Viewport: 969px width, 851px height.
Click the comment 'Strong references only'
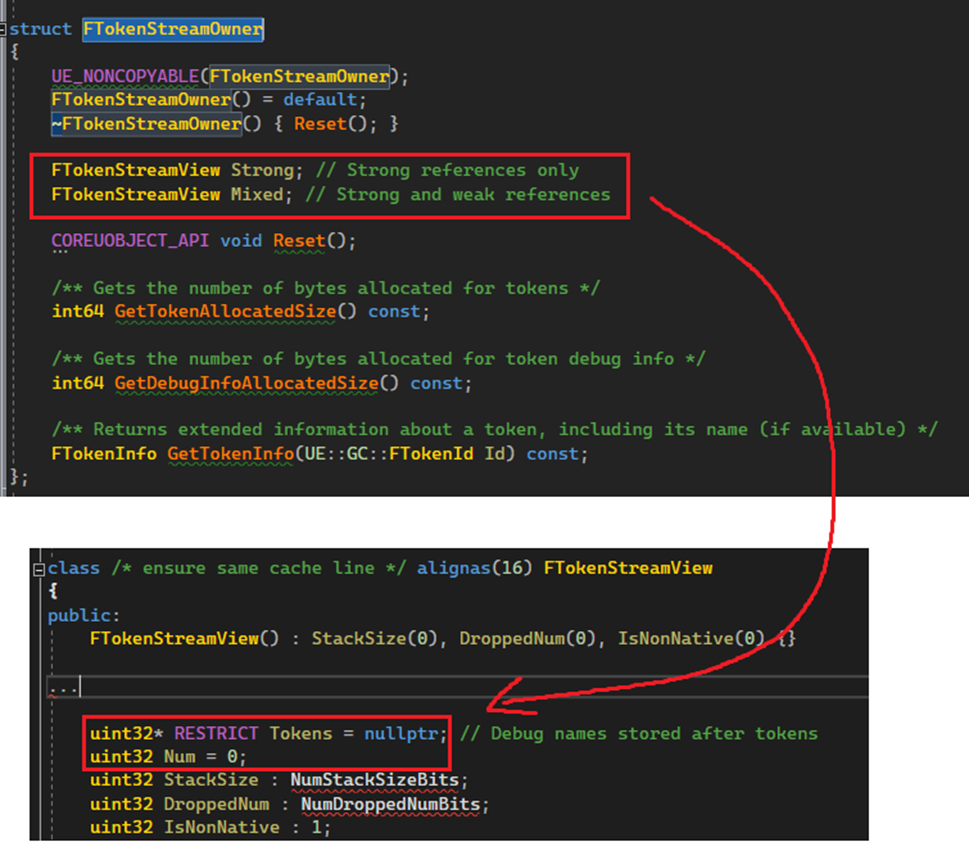click(447, 171)
